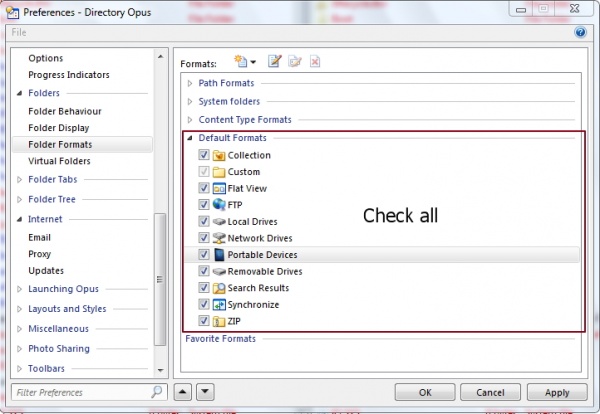
Task: Collapse the Internet section
Action: (20, 219)
